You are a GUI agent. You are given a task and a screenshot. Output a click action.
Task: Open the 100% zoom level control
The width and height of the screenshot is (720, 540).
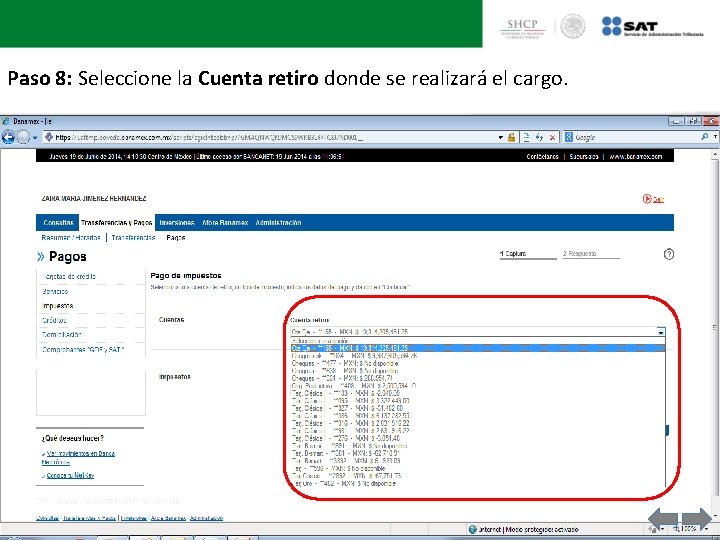pyautogui.click(x=692, y=529)
